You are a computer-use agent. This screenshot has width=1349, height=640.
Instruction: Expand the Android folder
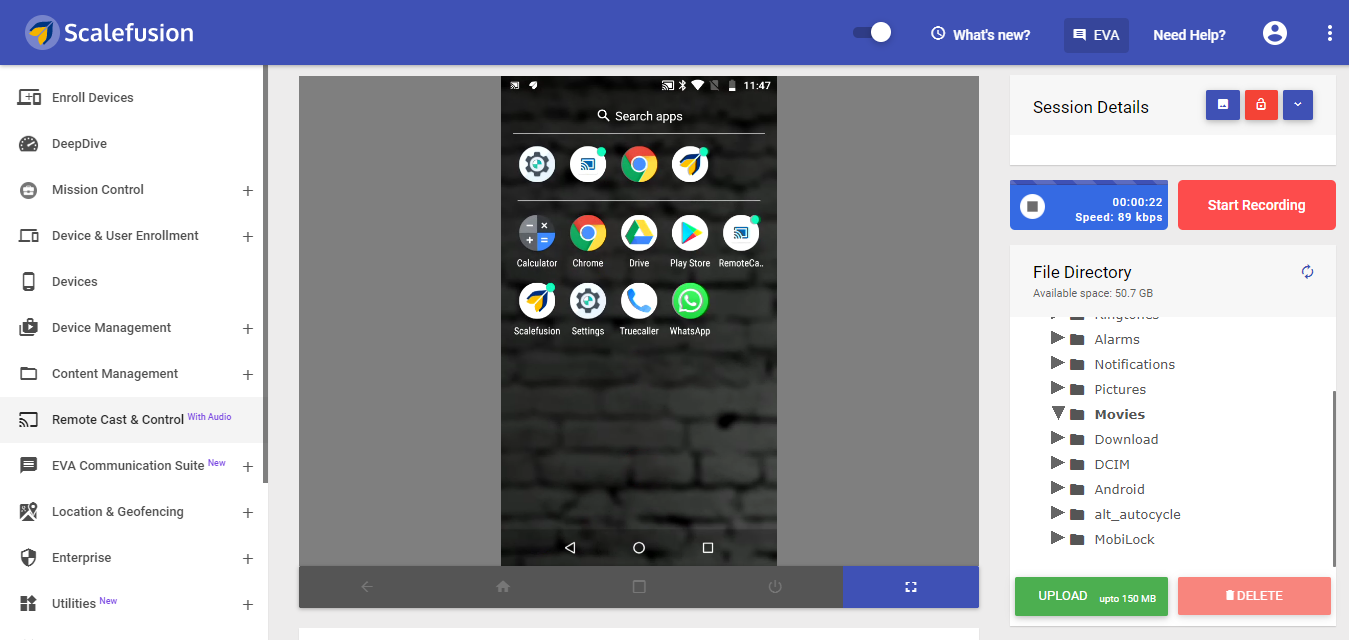pyautogui.click(x=1057, y=488)
